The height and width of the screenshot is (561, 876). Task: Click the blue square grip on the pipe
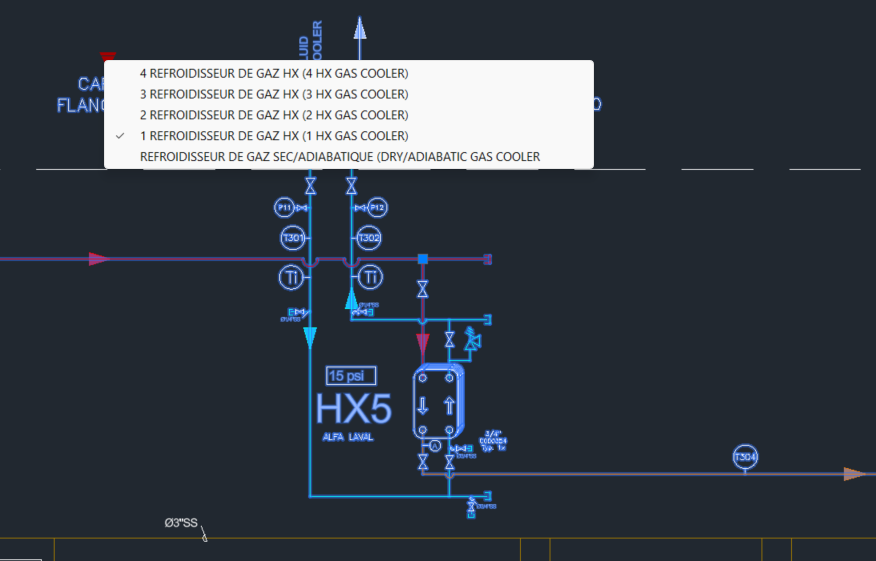(x=423, y=259)
